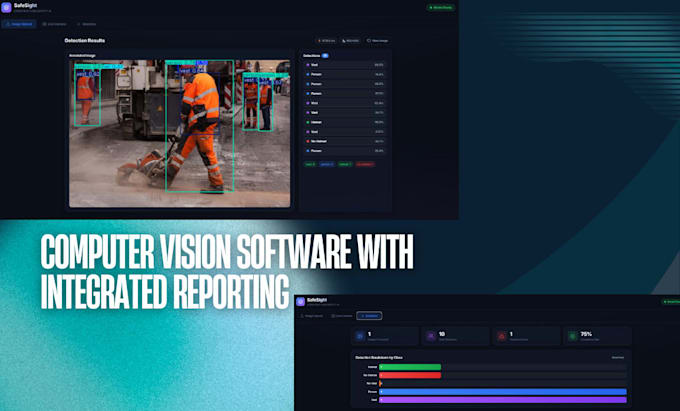This screenshot has height=411, width=680.
Task: Click the green Model Ready badge in the upper window
Action: (441, 7)
